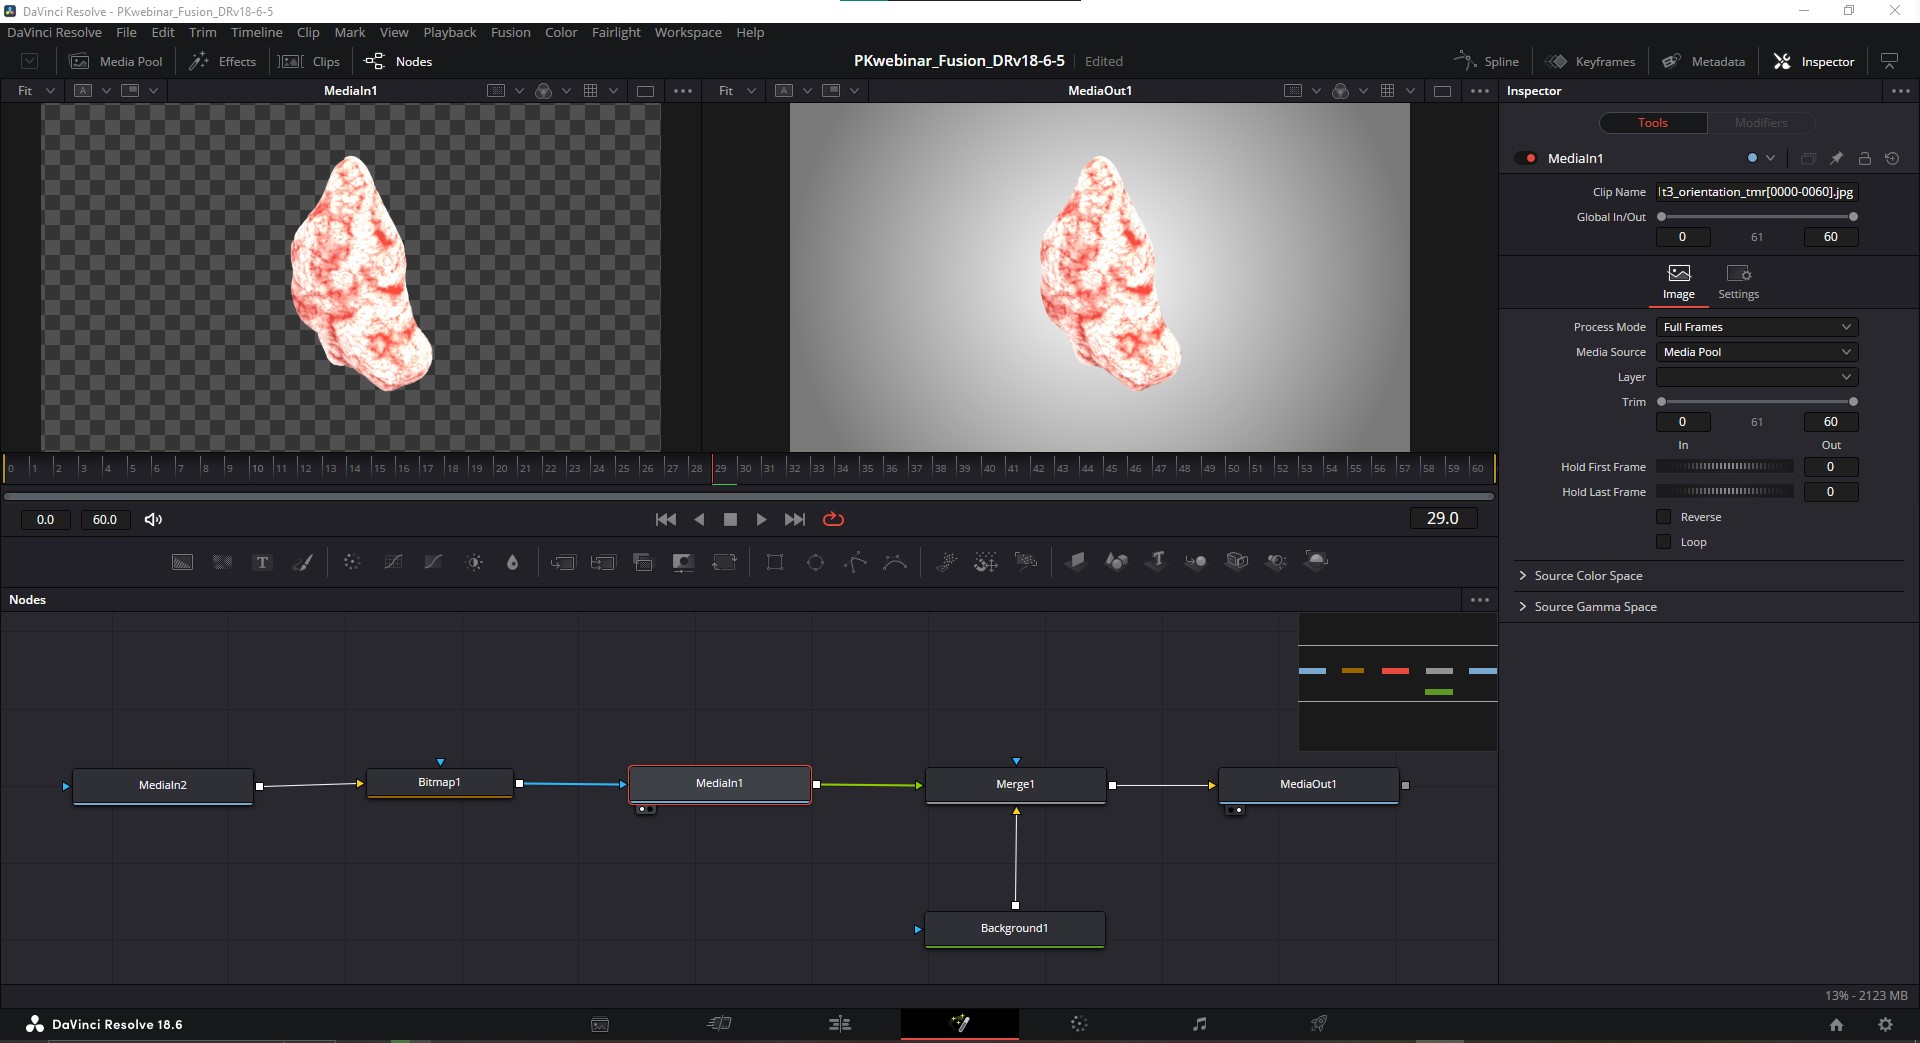Select the Image inspector tab
This screenshot has width=1920, height=1043.
click(1678, 282)
